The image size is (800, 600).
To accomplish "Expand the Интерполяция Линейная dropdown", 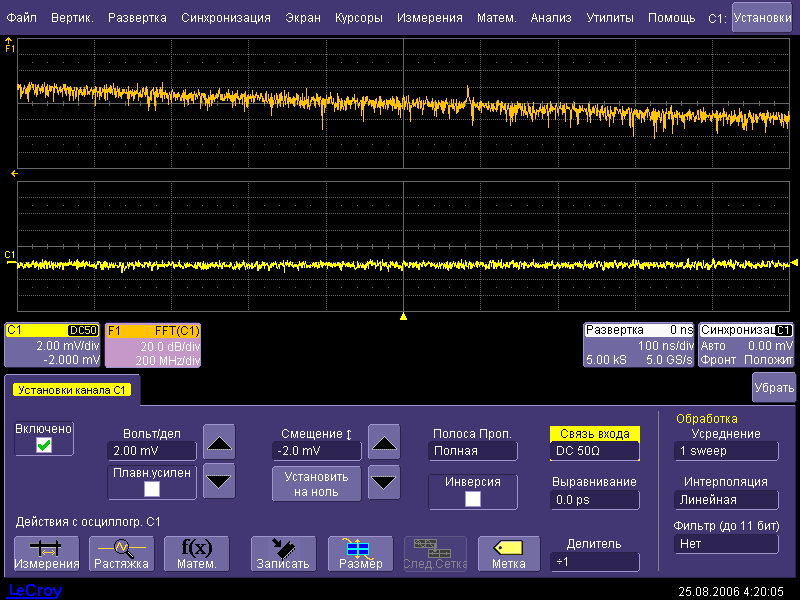I will [725, 499].
